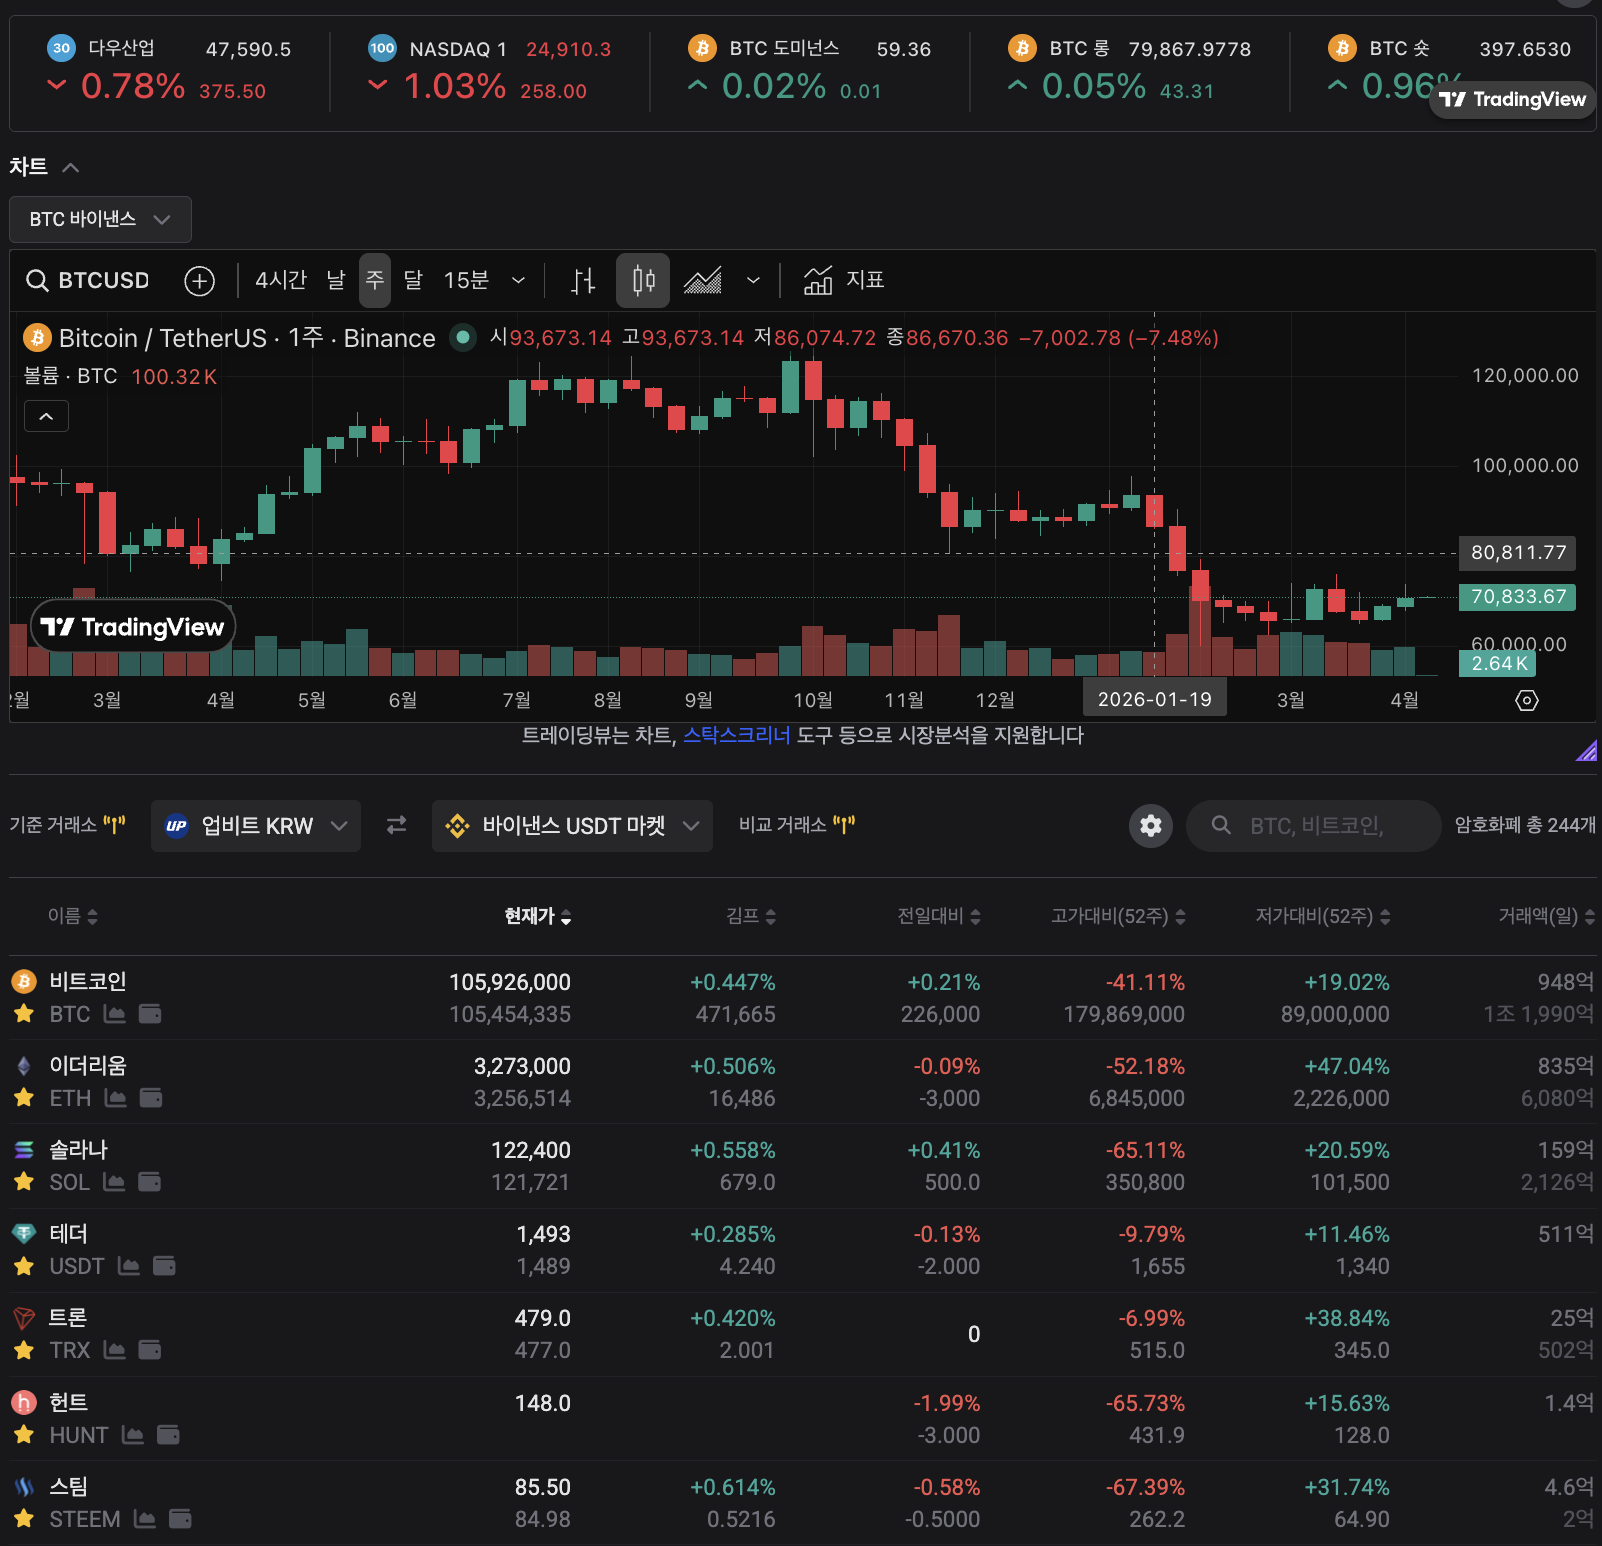Expand the chart style dropdown arrow

pos(753,280)
